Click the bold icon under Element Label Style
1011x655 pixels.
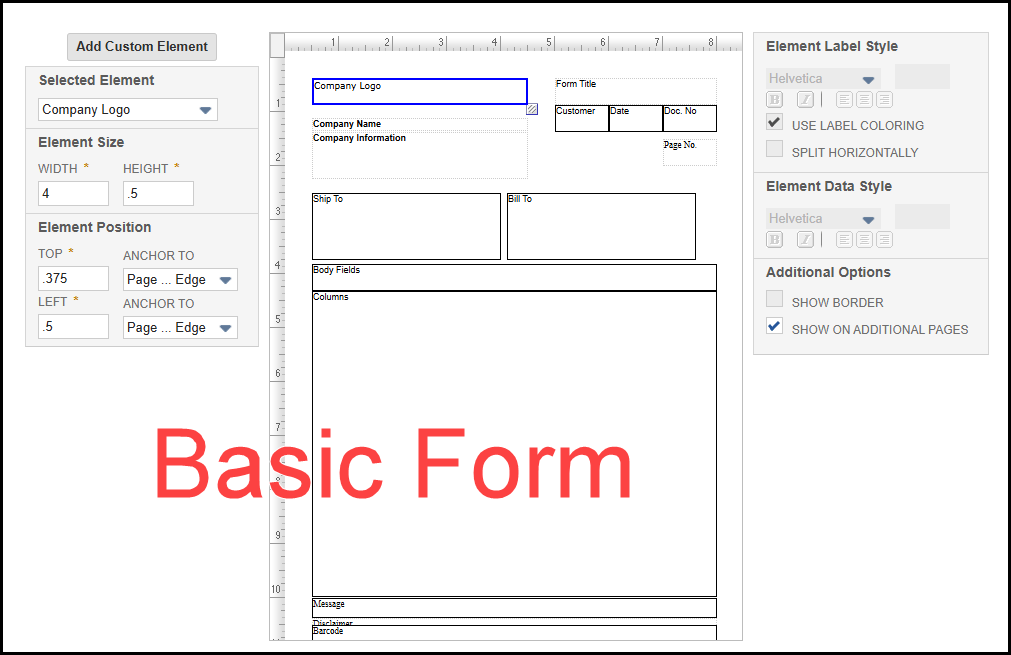click(775, 99)
